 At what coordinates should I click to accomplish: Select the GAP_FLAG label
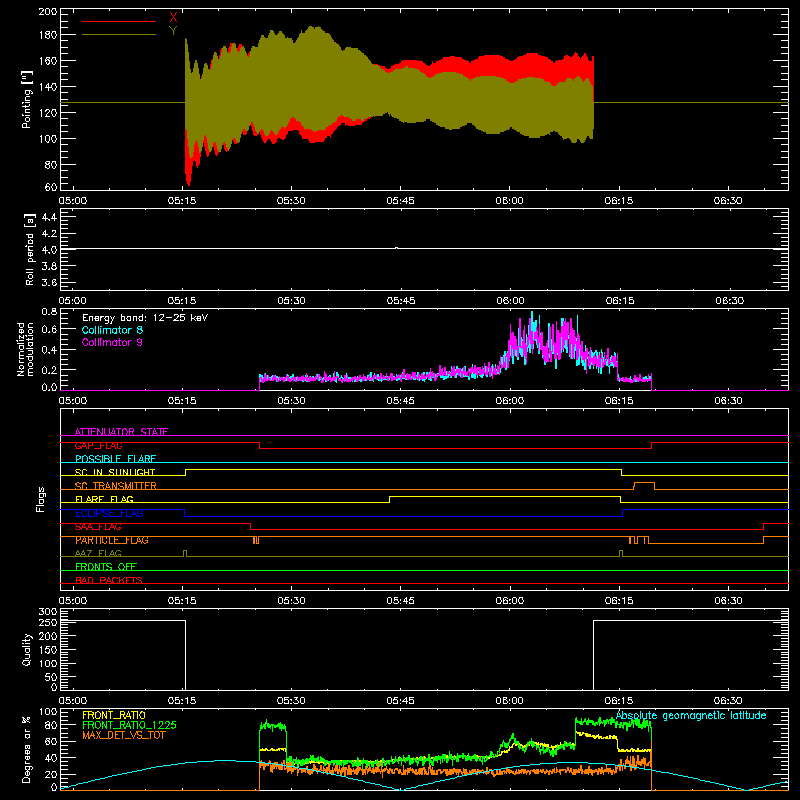[98, 445]
